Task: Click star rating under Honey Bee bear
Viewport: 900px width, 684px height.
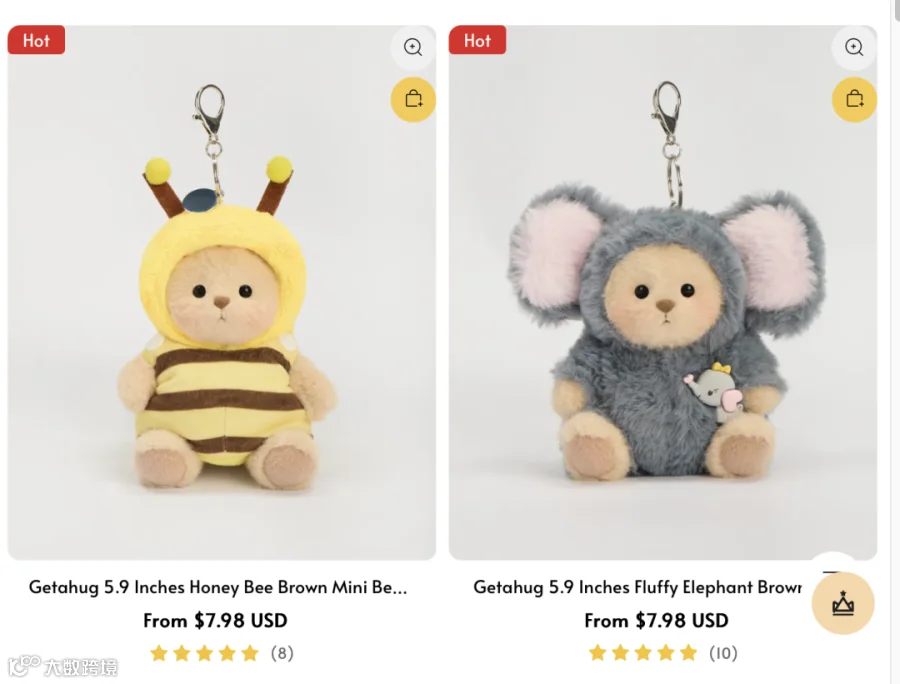Action: 204,653
